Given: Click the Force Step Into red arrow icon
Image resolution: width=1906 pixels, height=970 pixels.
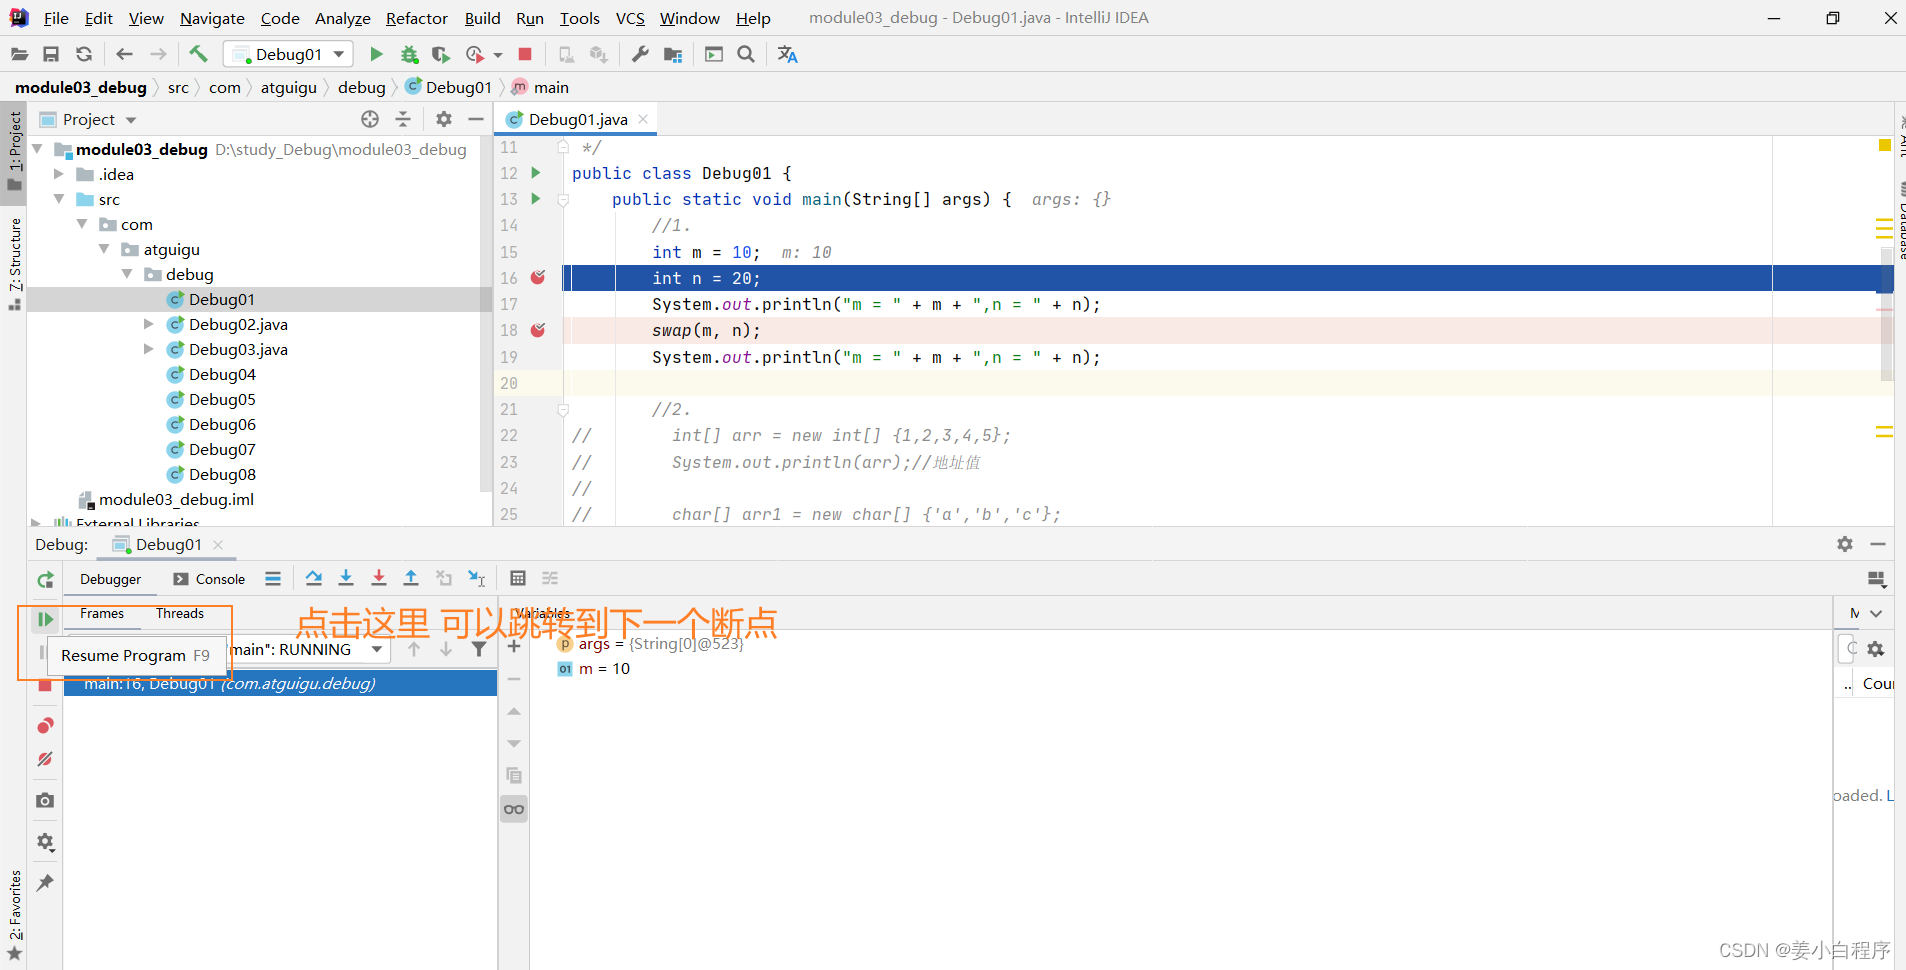Looking at the screenshot, I should [379, 578].
